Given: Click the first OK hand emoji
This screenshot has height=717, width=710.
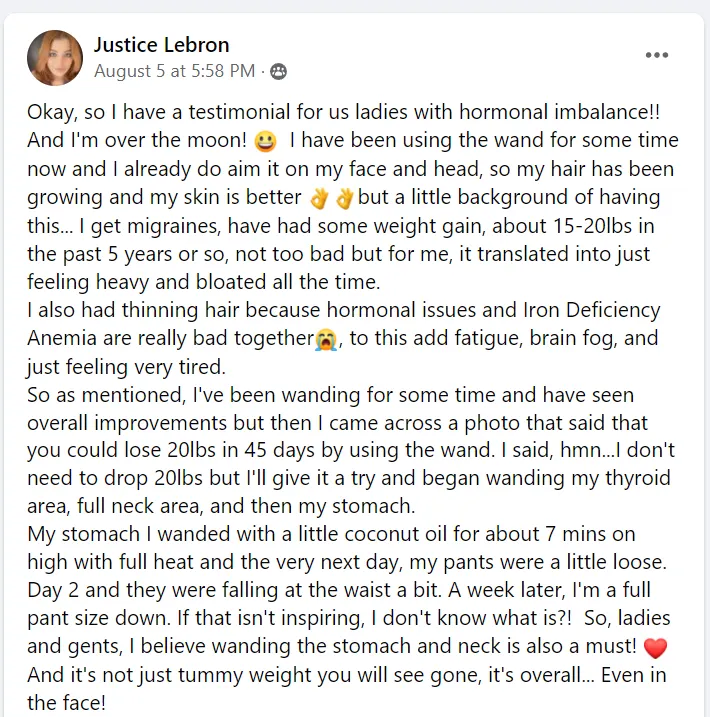Looking at the screenshot, I should point(318,198).
